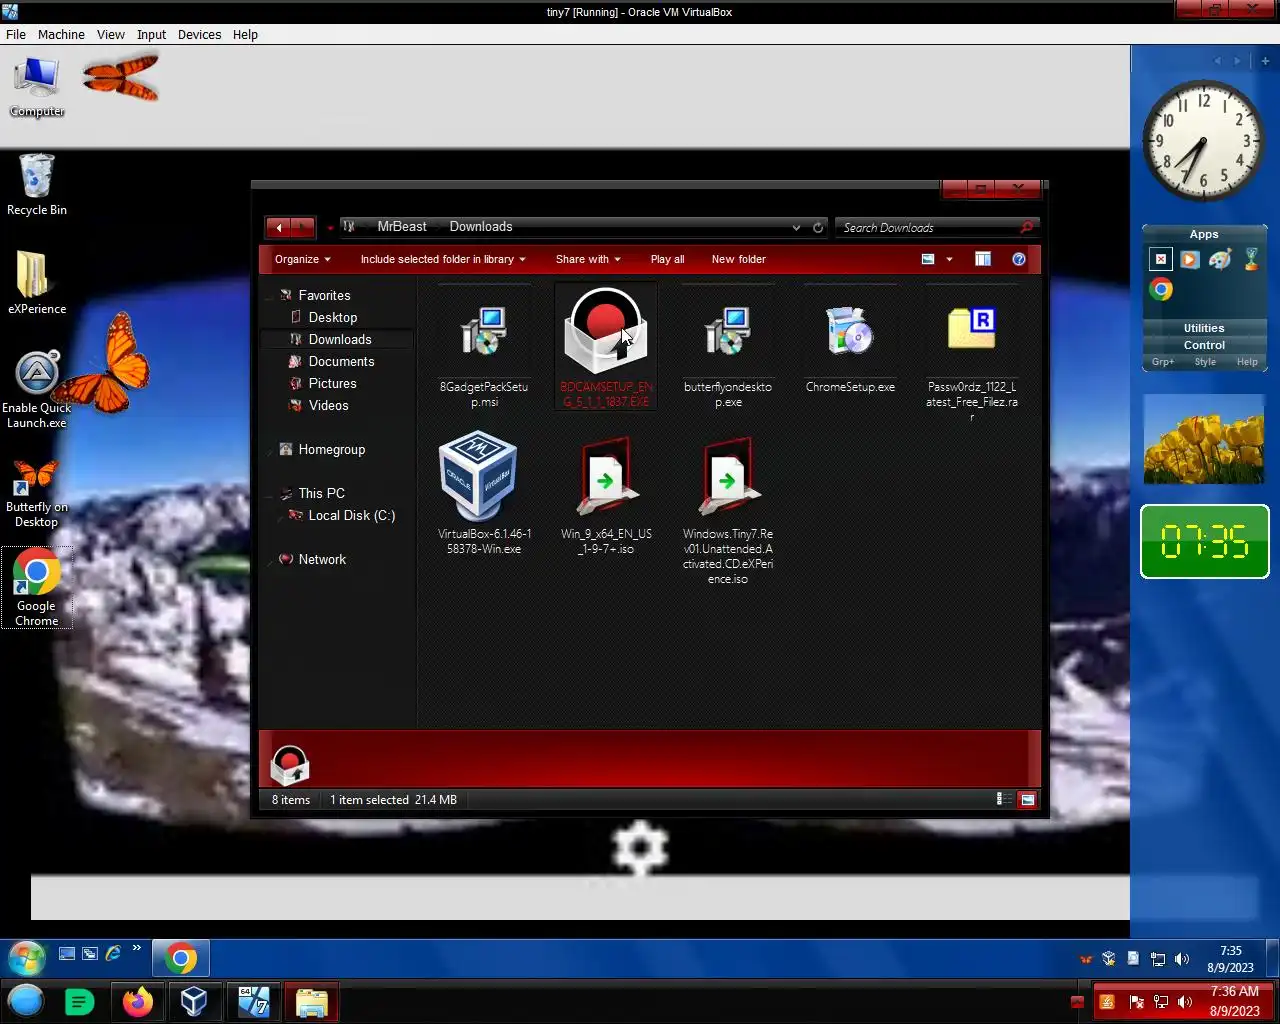Open VirtualBox Help menu
The width and height of the screenshot is (1280, 1024).
(x=246, y=34)
